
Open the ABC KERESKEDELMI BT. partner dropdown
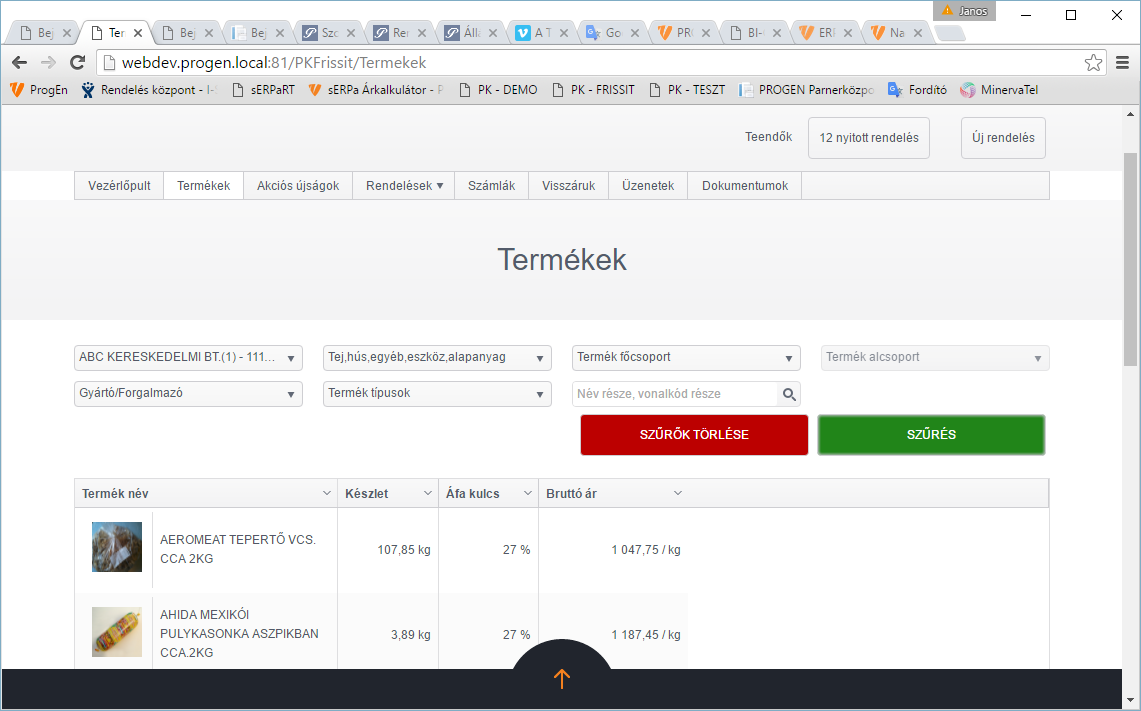point(188,357)
